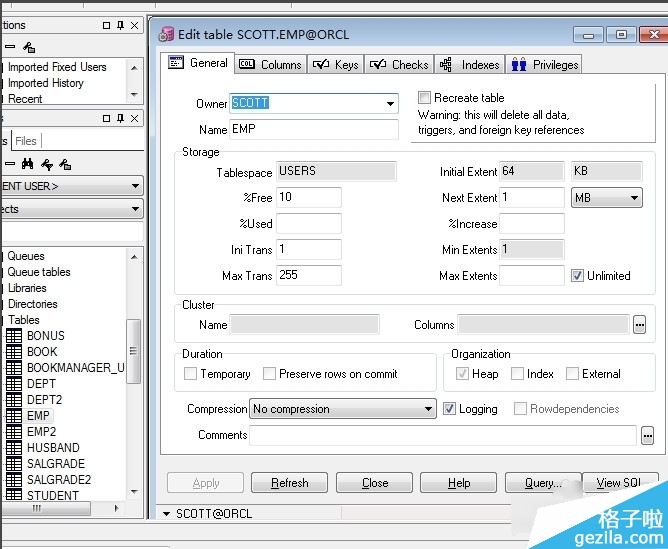
Task: Check the Index organization option
Action: pyautogui.click(x=517, y=374)
